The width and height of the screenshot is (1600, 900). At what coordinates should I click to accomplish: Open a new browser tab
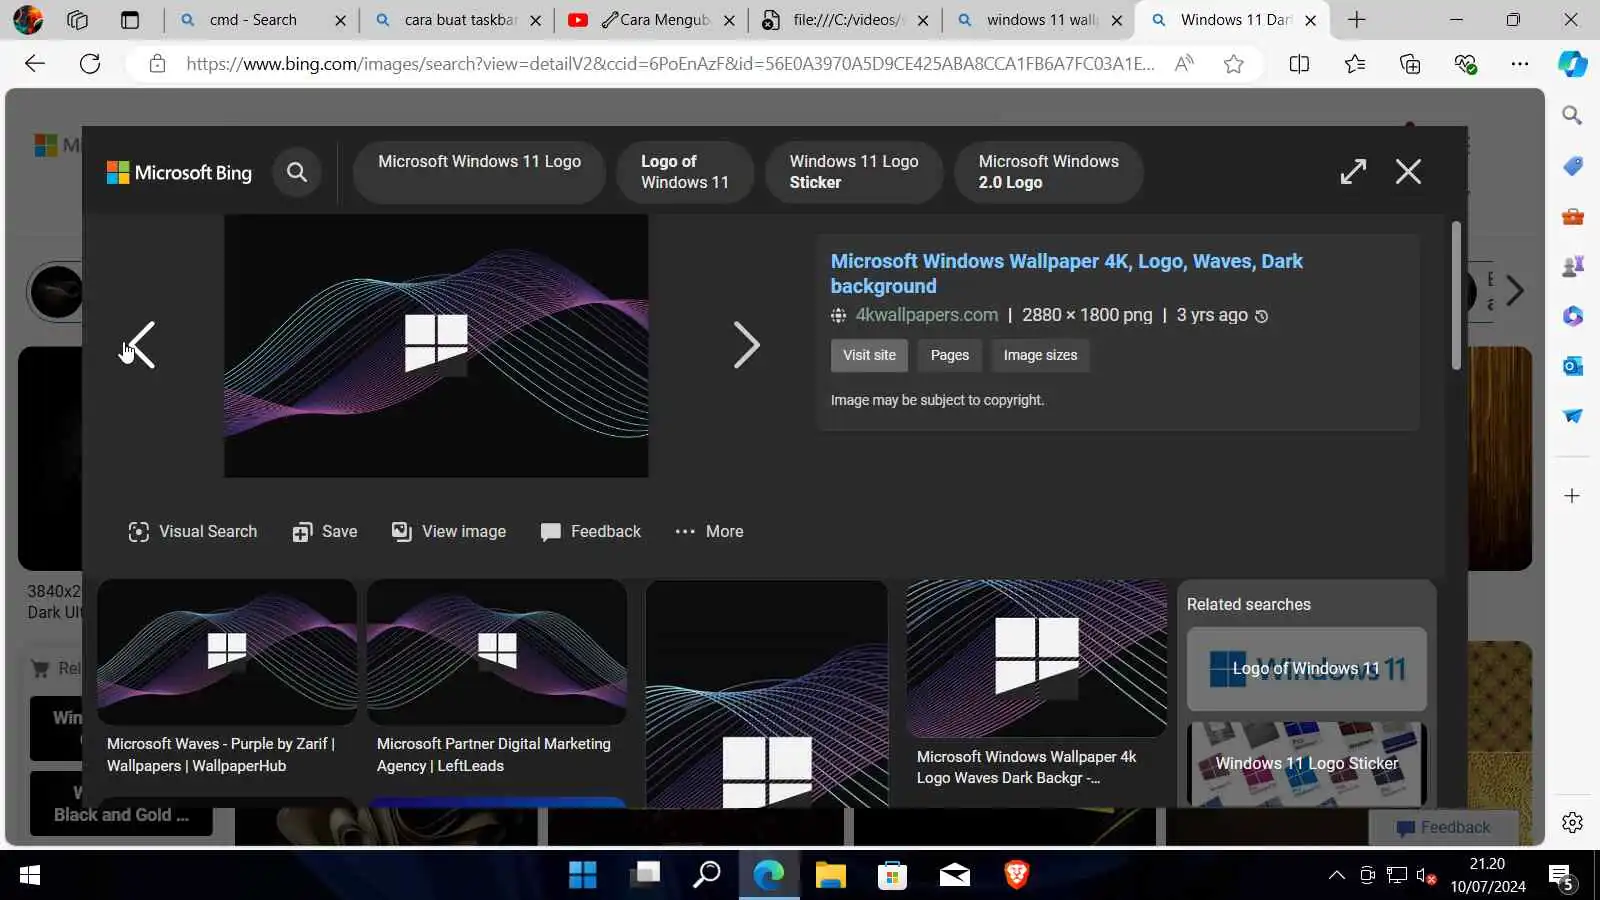click(1356, 20)
